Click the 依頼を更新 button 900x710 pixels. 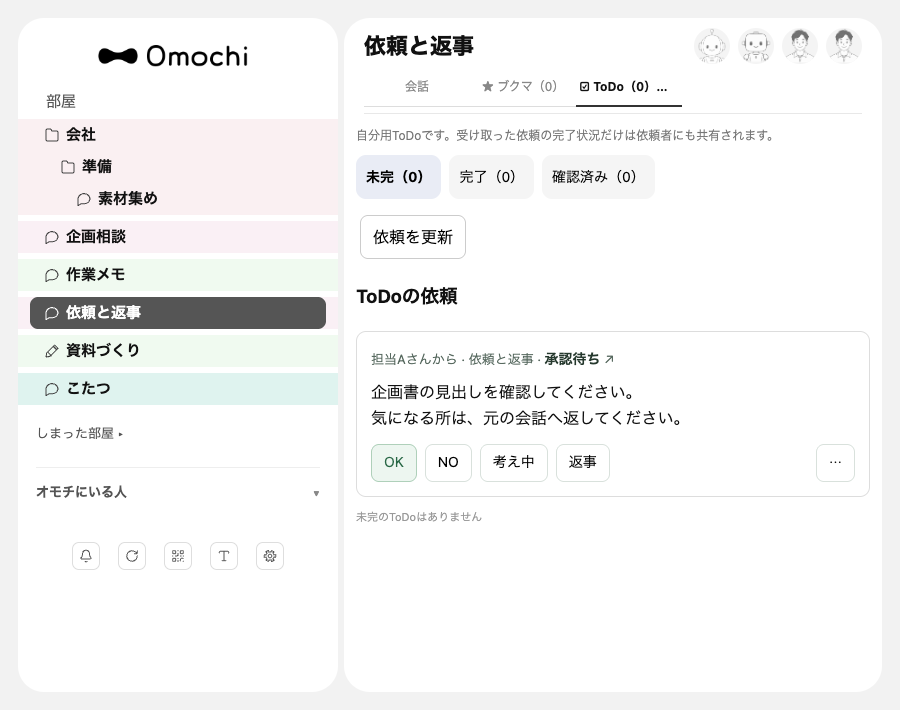(x=413, y=237)
